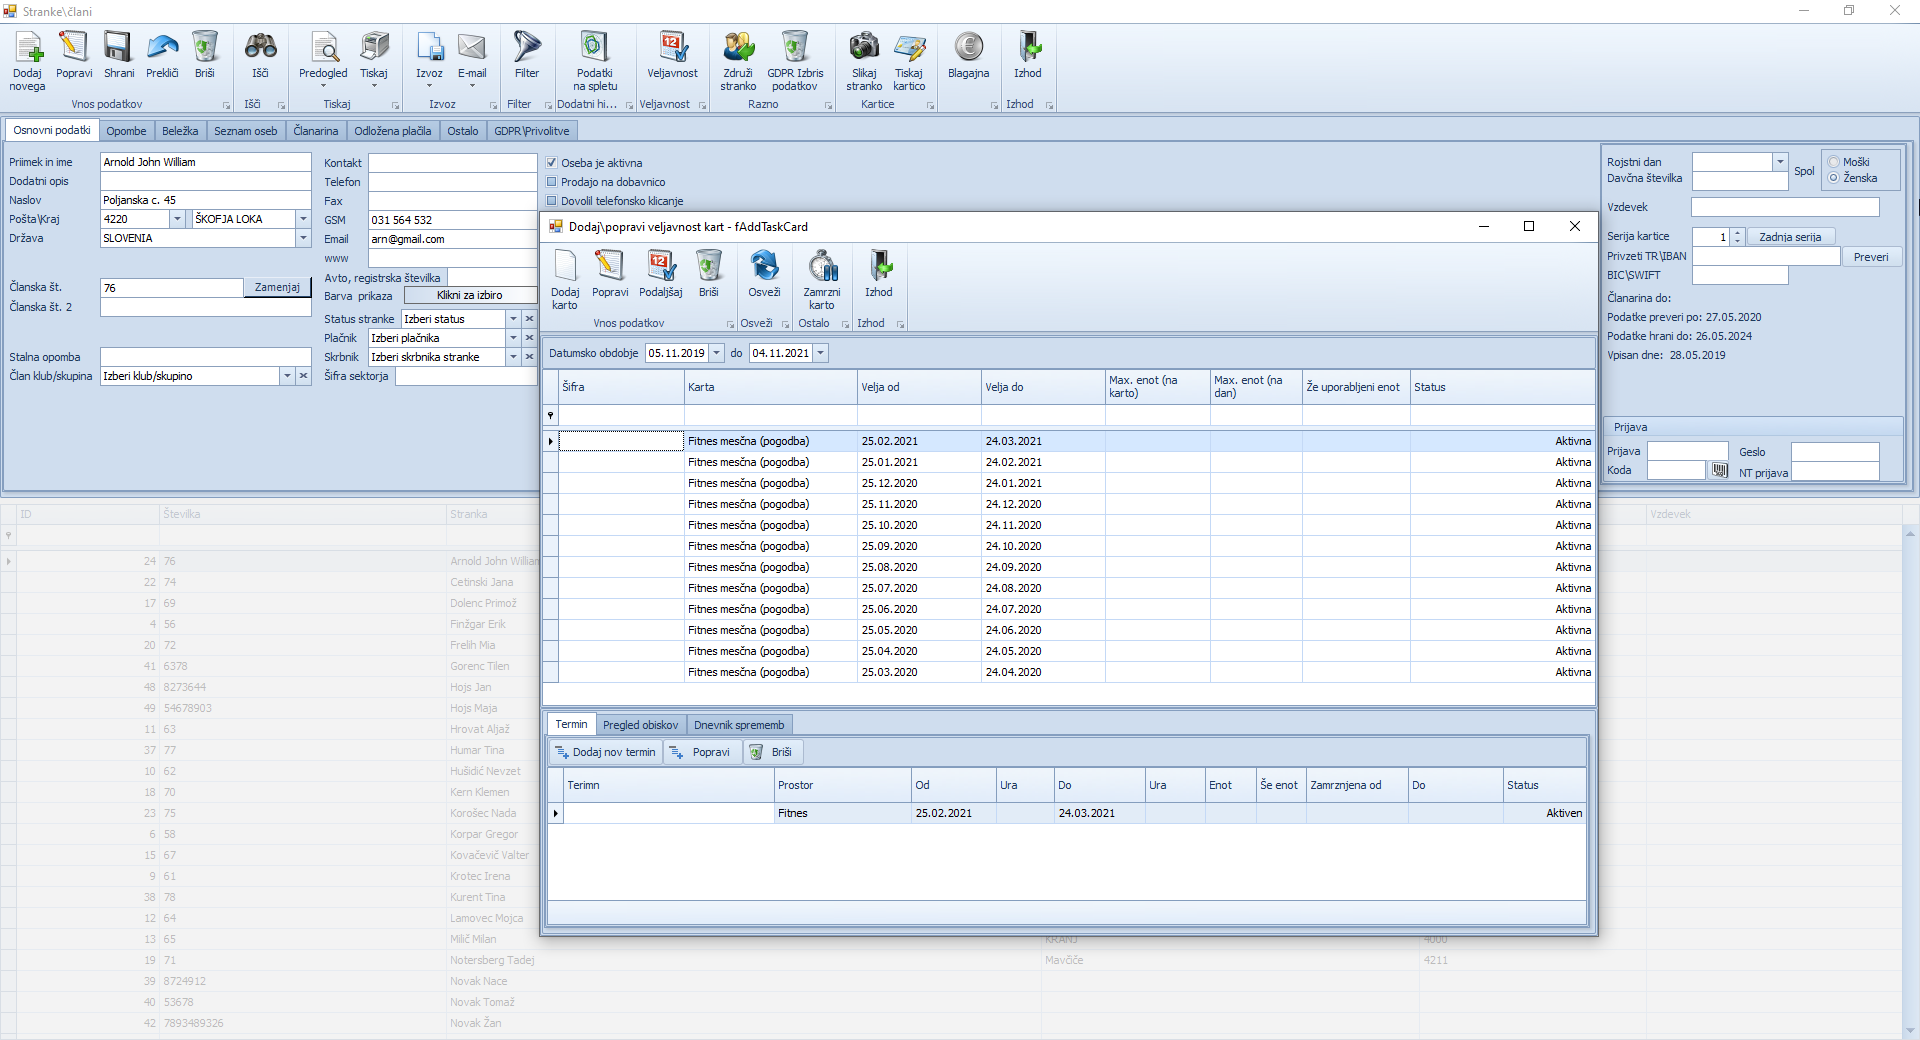The width and height of the screenshot is (1920, 1040).
Task: Enable 'Prodajo na dobavnico' checkbox
Action: (551, 182)
